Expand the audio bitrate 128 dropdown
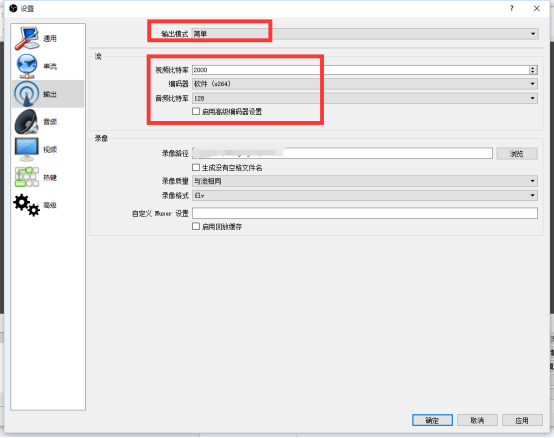 pyautogui.click(x=365, y=98)
